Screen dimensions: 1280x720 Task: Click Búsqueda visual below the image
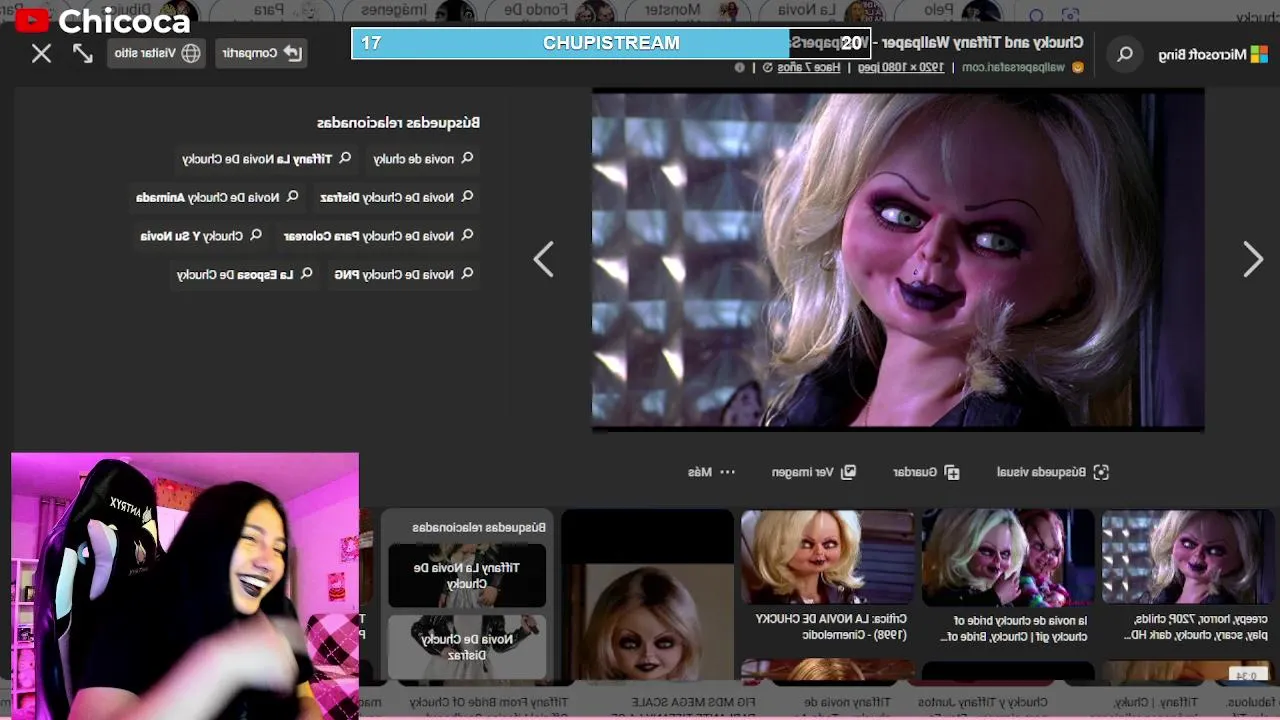1053,472
